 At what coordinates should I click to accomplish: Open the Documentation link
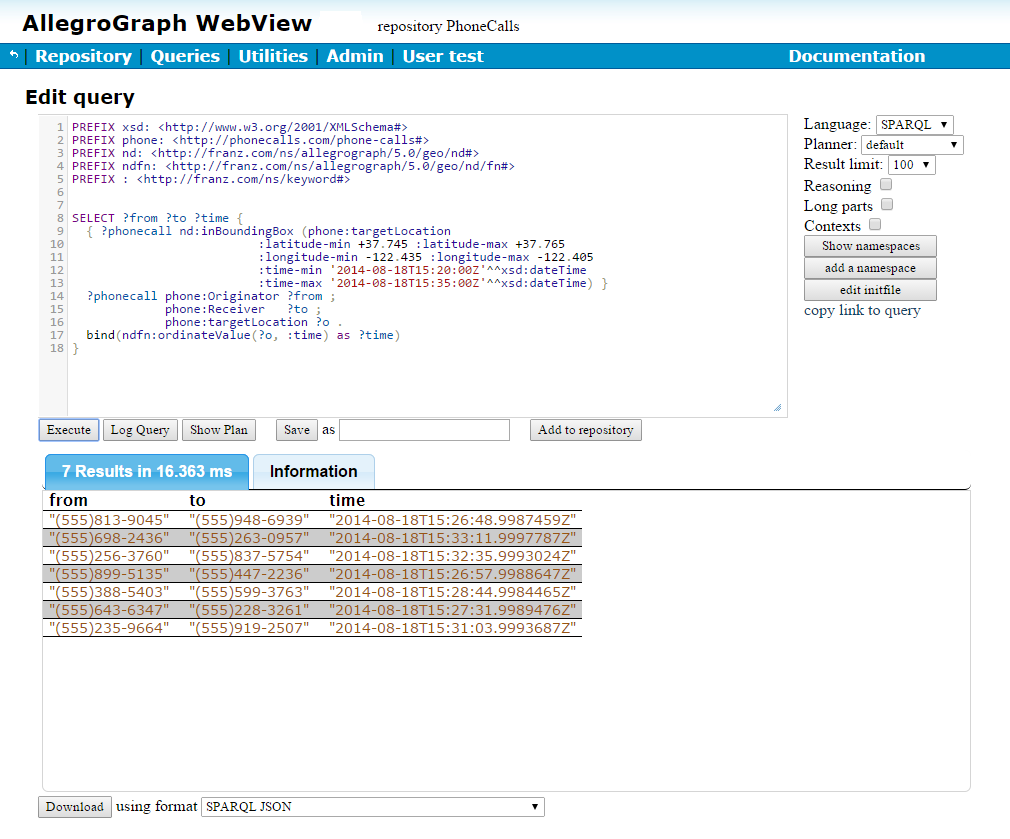[x=856, y=56]
